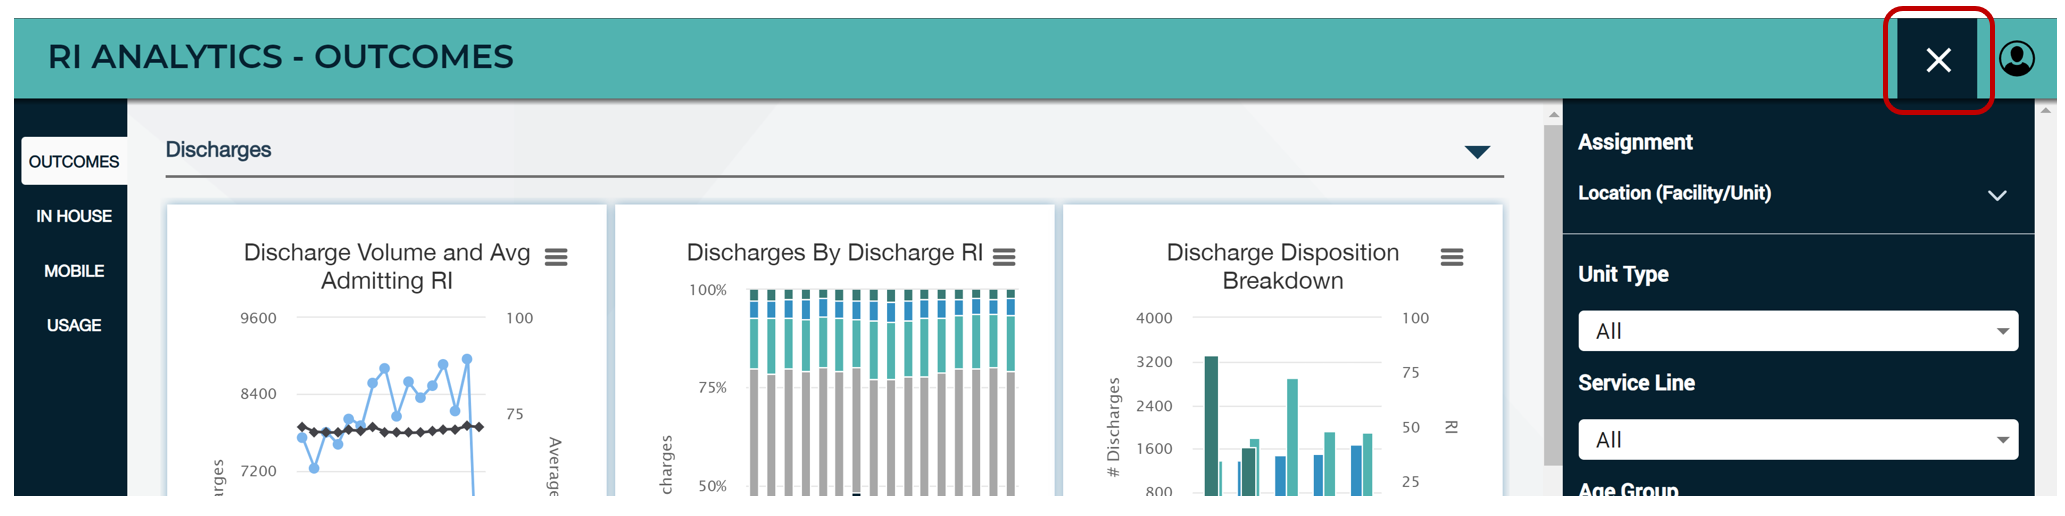2065x516 pixels.
Task: Open the user profile icon
Action: click(2016, 59)
